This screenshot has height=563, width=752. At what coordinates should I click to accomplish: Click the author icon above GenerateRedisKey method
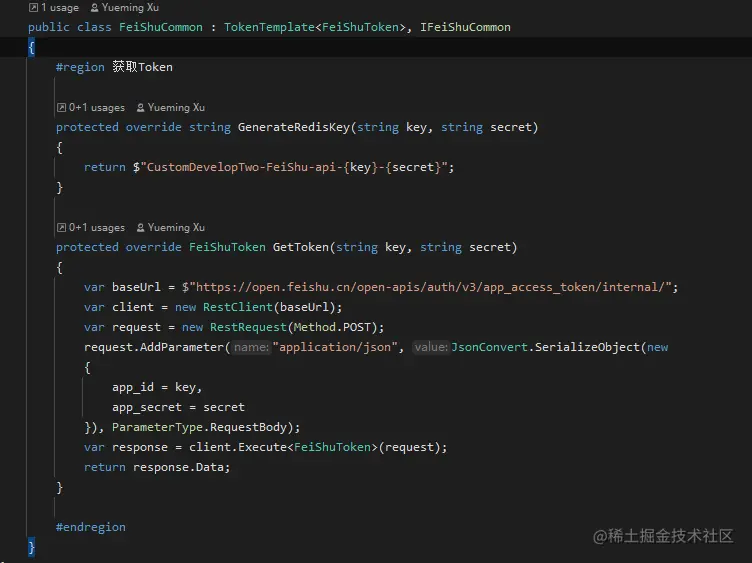click(141, 107)
